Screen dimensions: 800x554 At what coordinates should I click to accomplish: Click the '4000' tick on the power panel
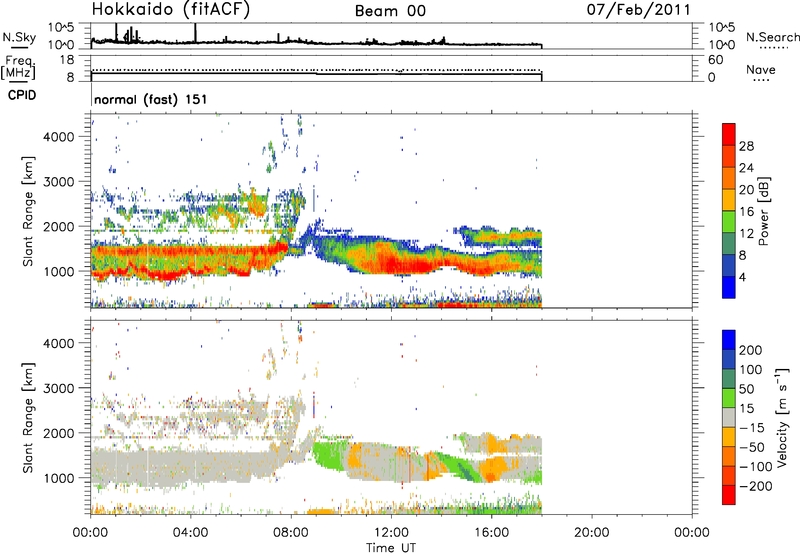tap(59, 137)
